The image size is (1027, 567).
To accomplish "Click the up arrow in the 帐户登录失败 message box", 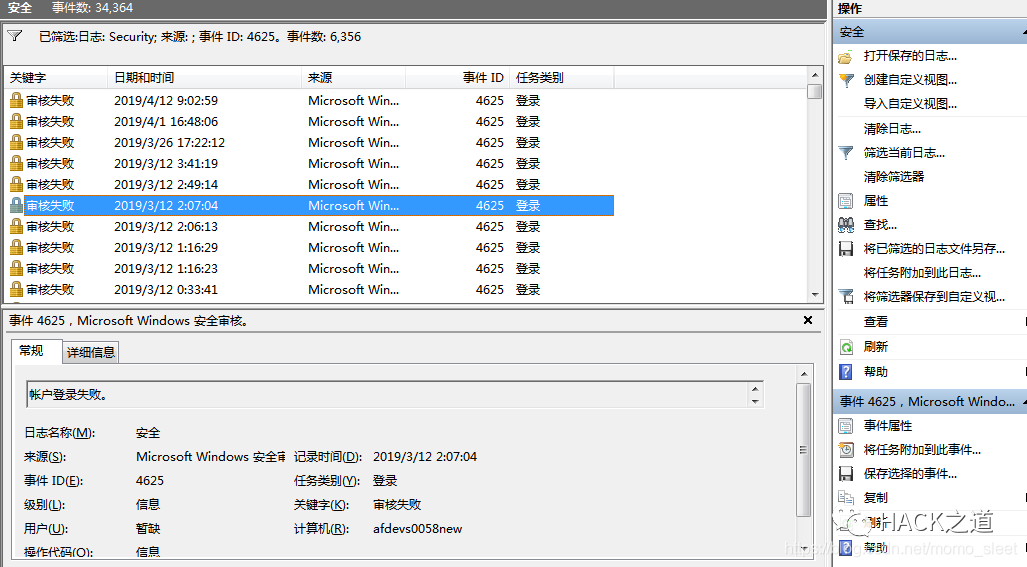I will coord(755,389).
